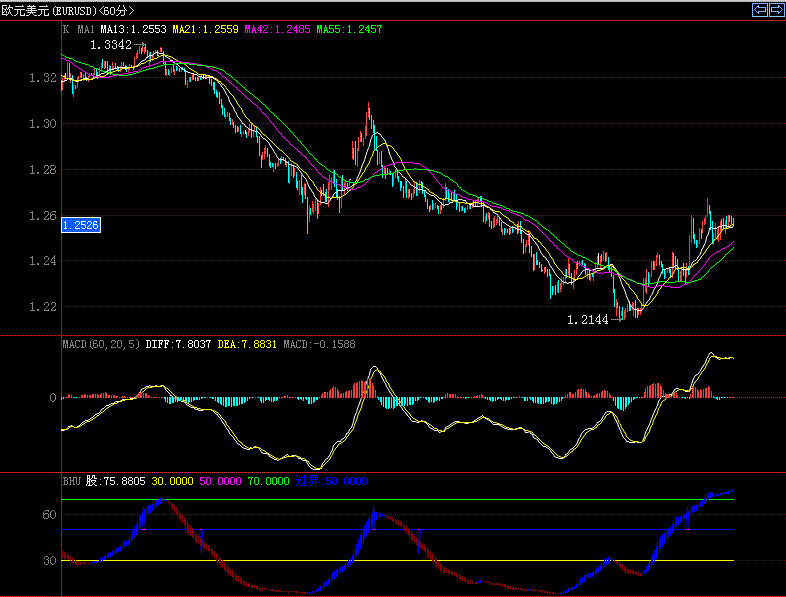Open the MACD(60,20,5) indicator label
This screenshot has width=786, height=597.
[101, 343]
